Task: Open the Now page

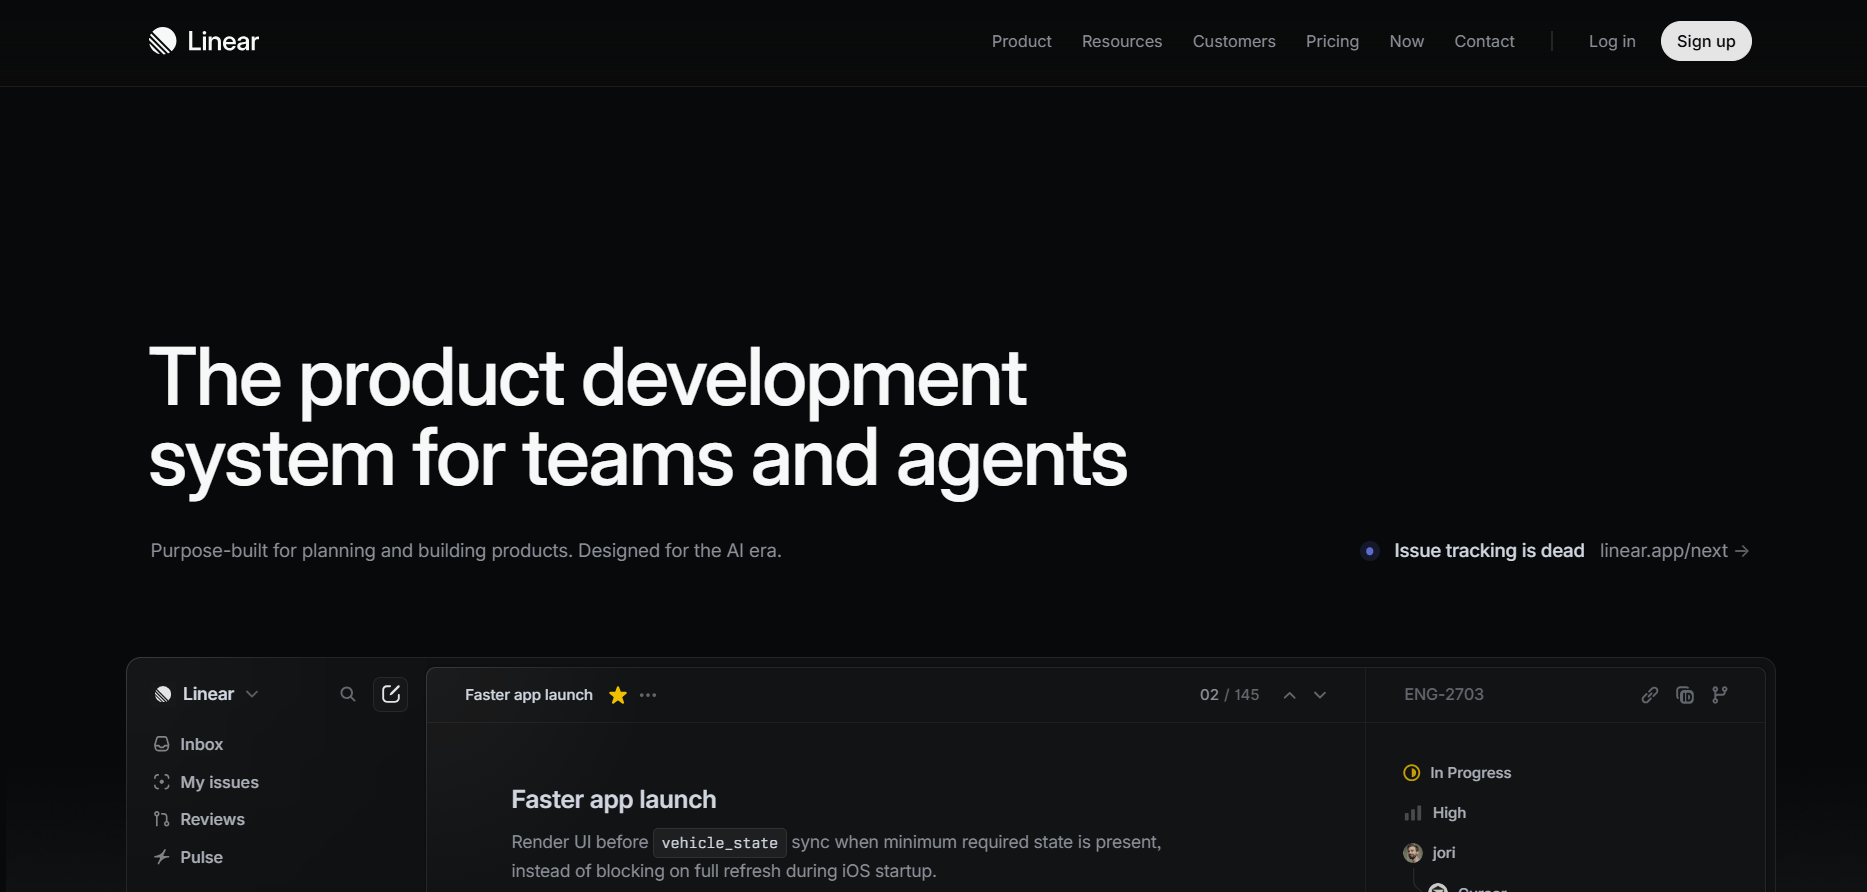Action: 1406,41
